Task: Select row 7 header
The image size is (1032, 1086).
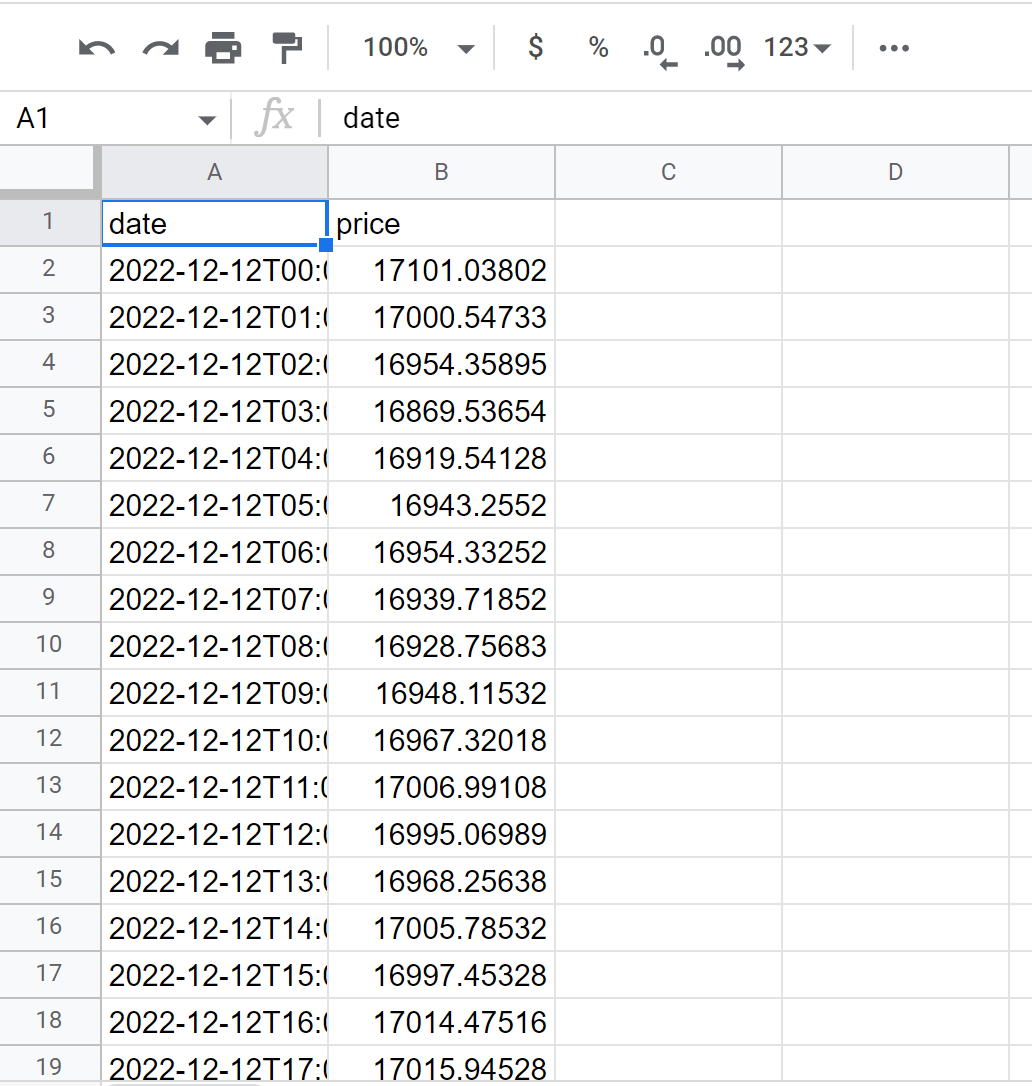Action: pyautogui.click(x=49, y=503)
